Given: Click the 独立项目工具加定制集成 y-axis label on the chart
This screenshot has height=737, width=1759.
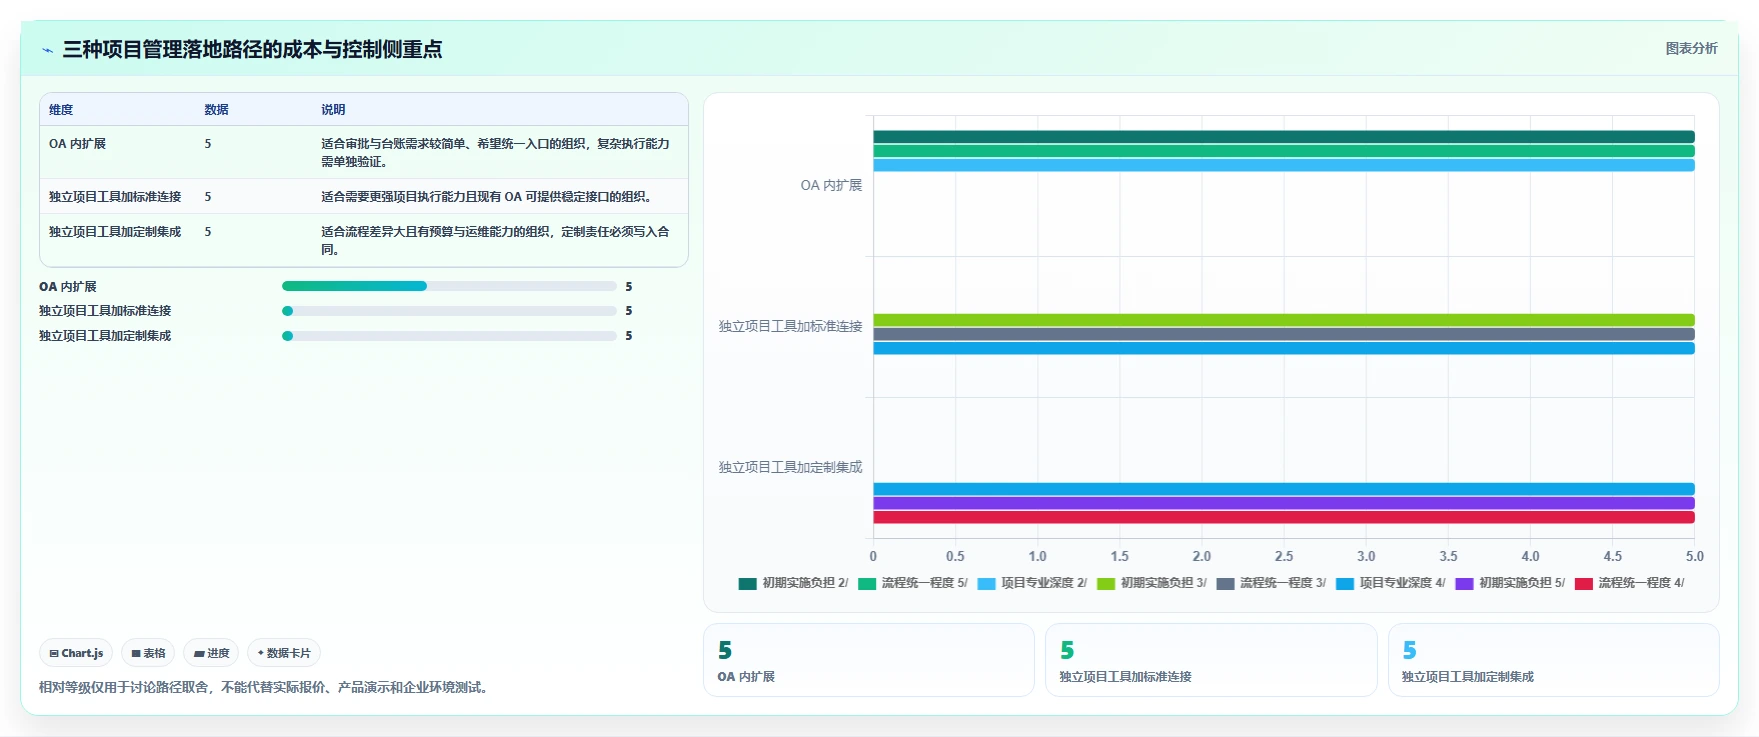Looking at the screenshot, I should click(790, 468).
